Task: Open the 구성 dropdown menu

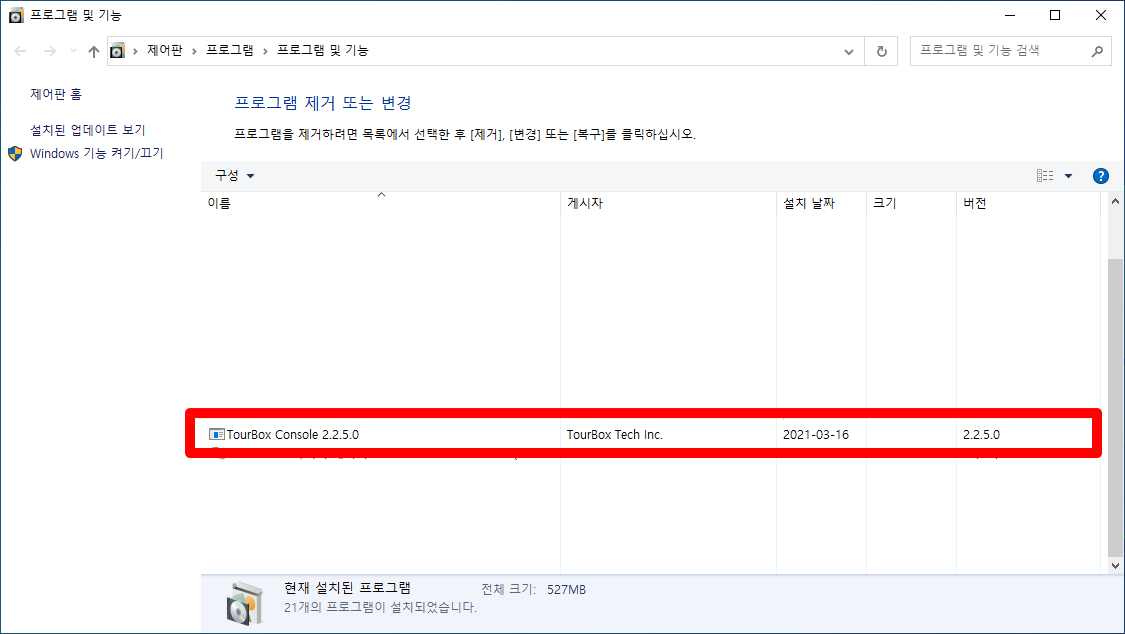Action: pyautogui.click(x=235, y=176)
